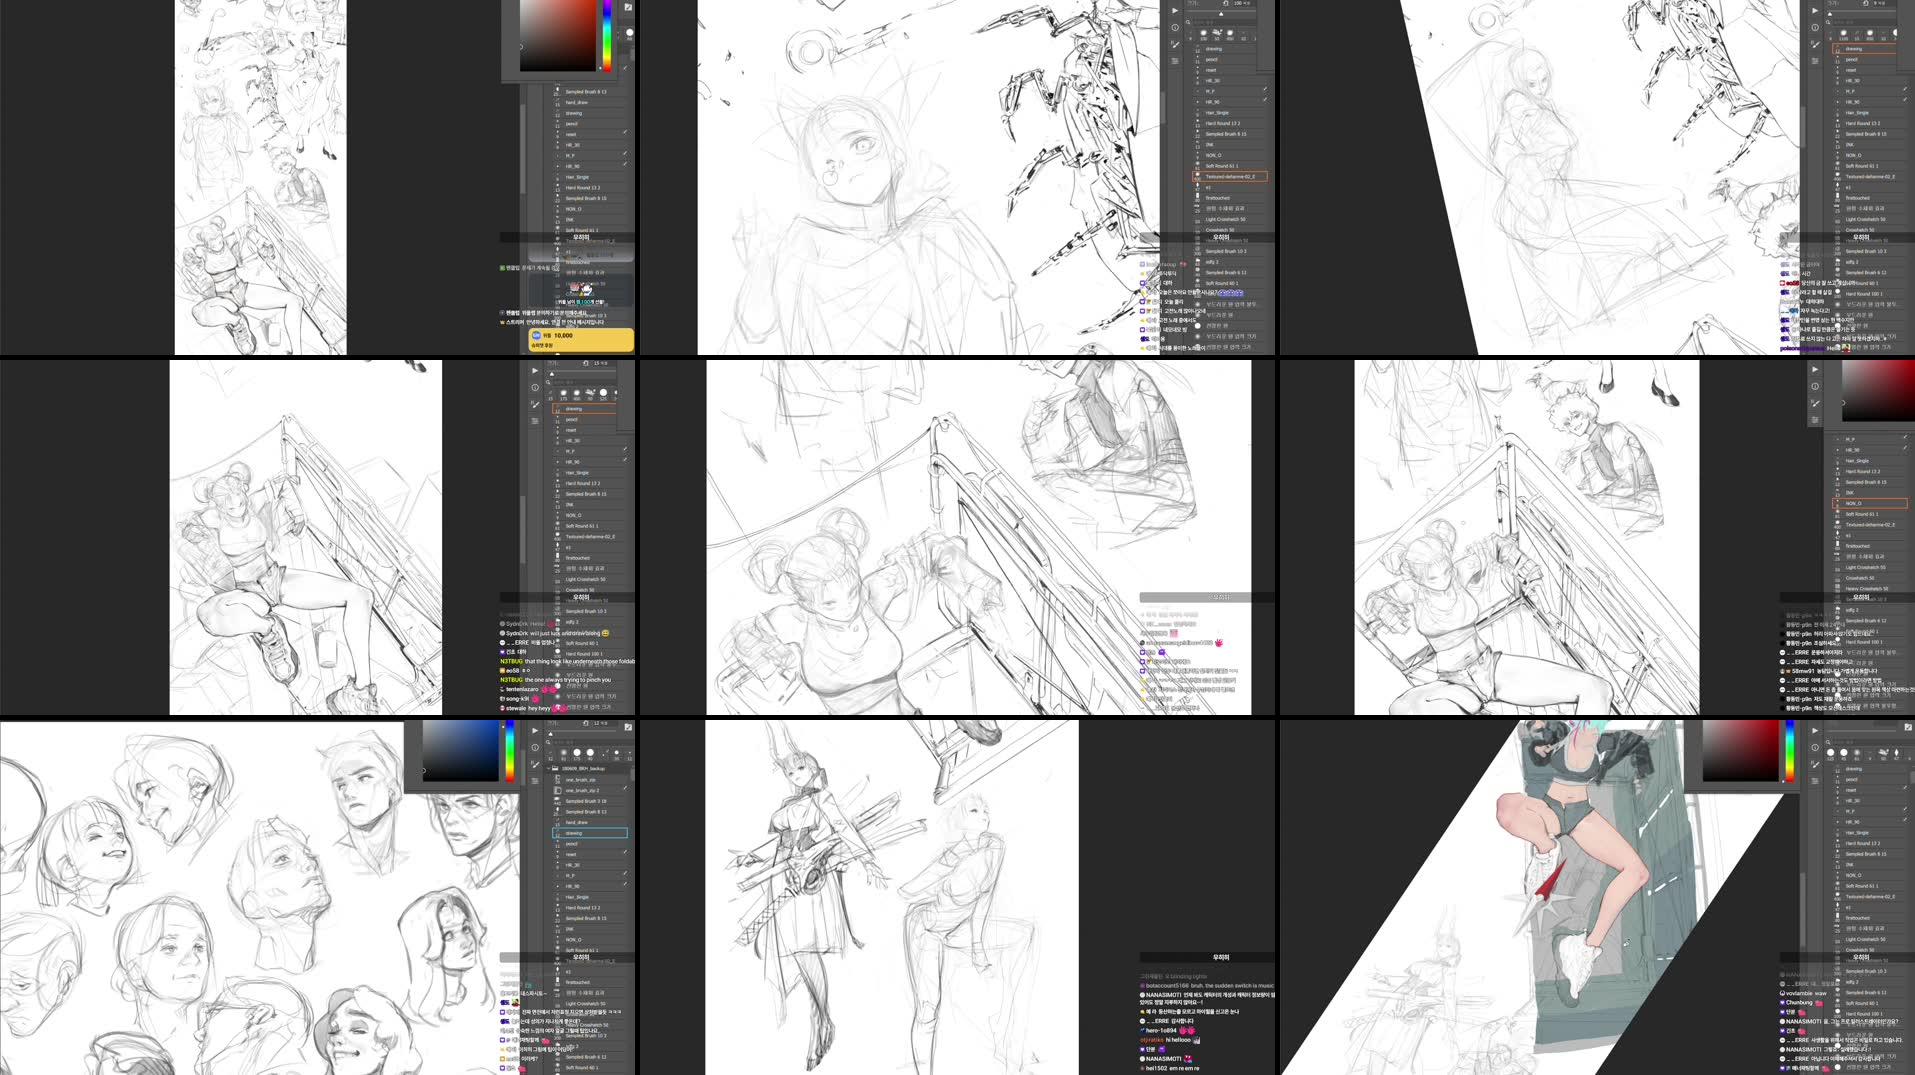Screen dimensions: 1915x1075
Task: Click inside the brush search field
Action: [x=579, y=381]
